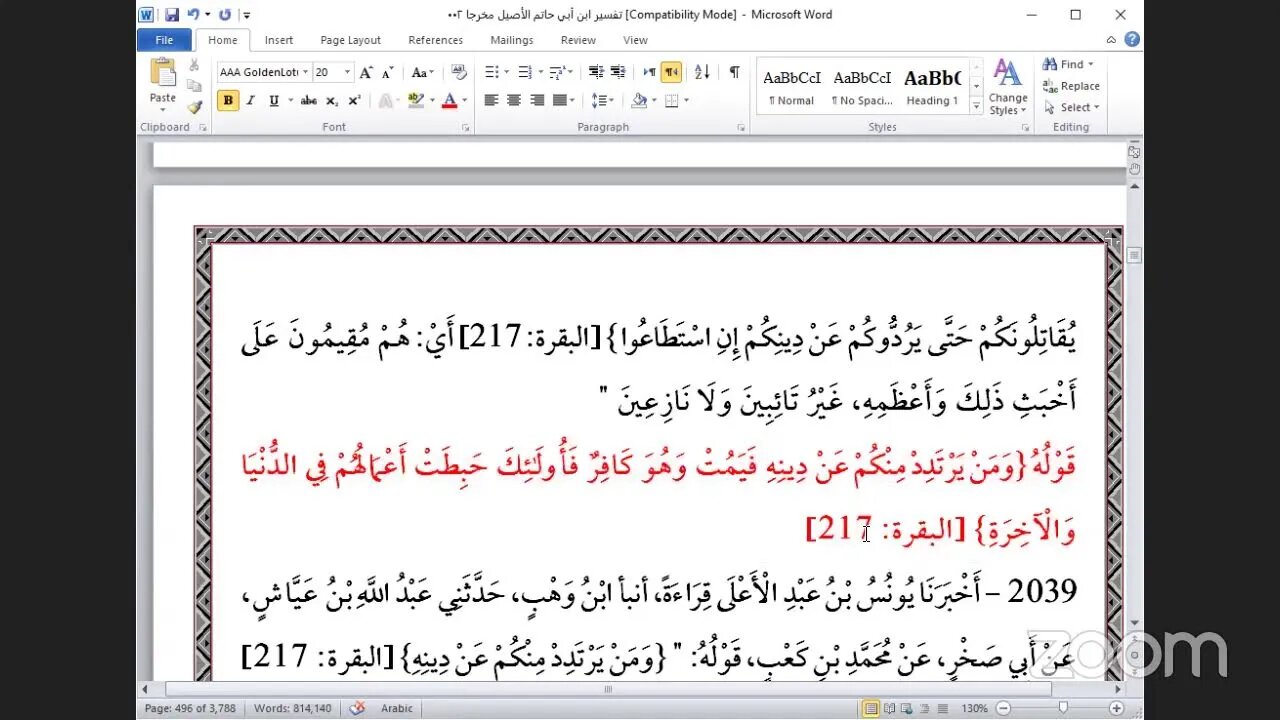Screen dimensions: 1280x720
Task: Switch to Full Screen Reading view
Action: point(889,708)
